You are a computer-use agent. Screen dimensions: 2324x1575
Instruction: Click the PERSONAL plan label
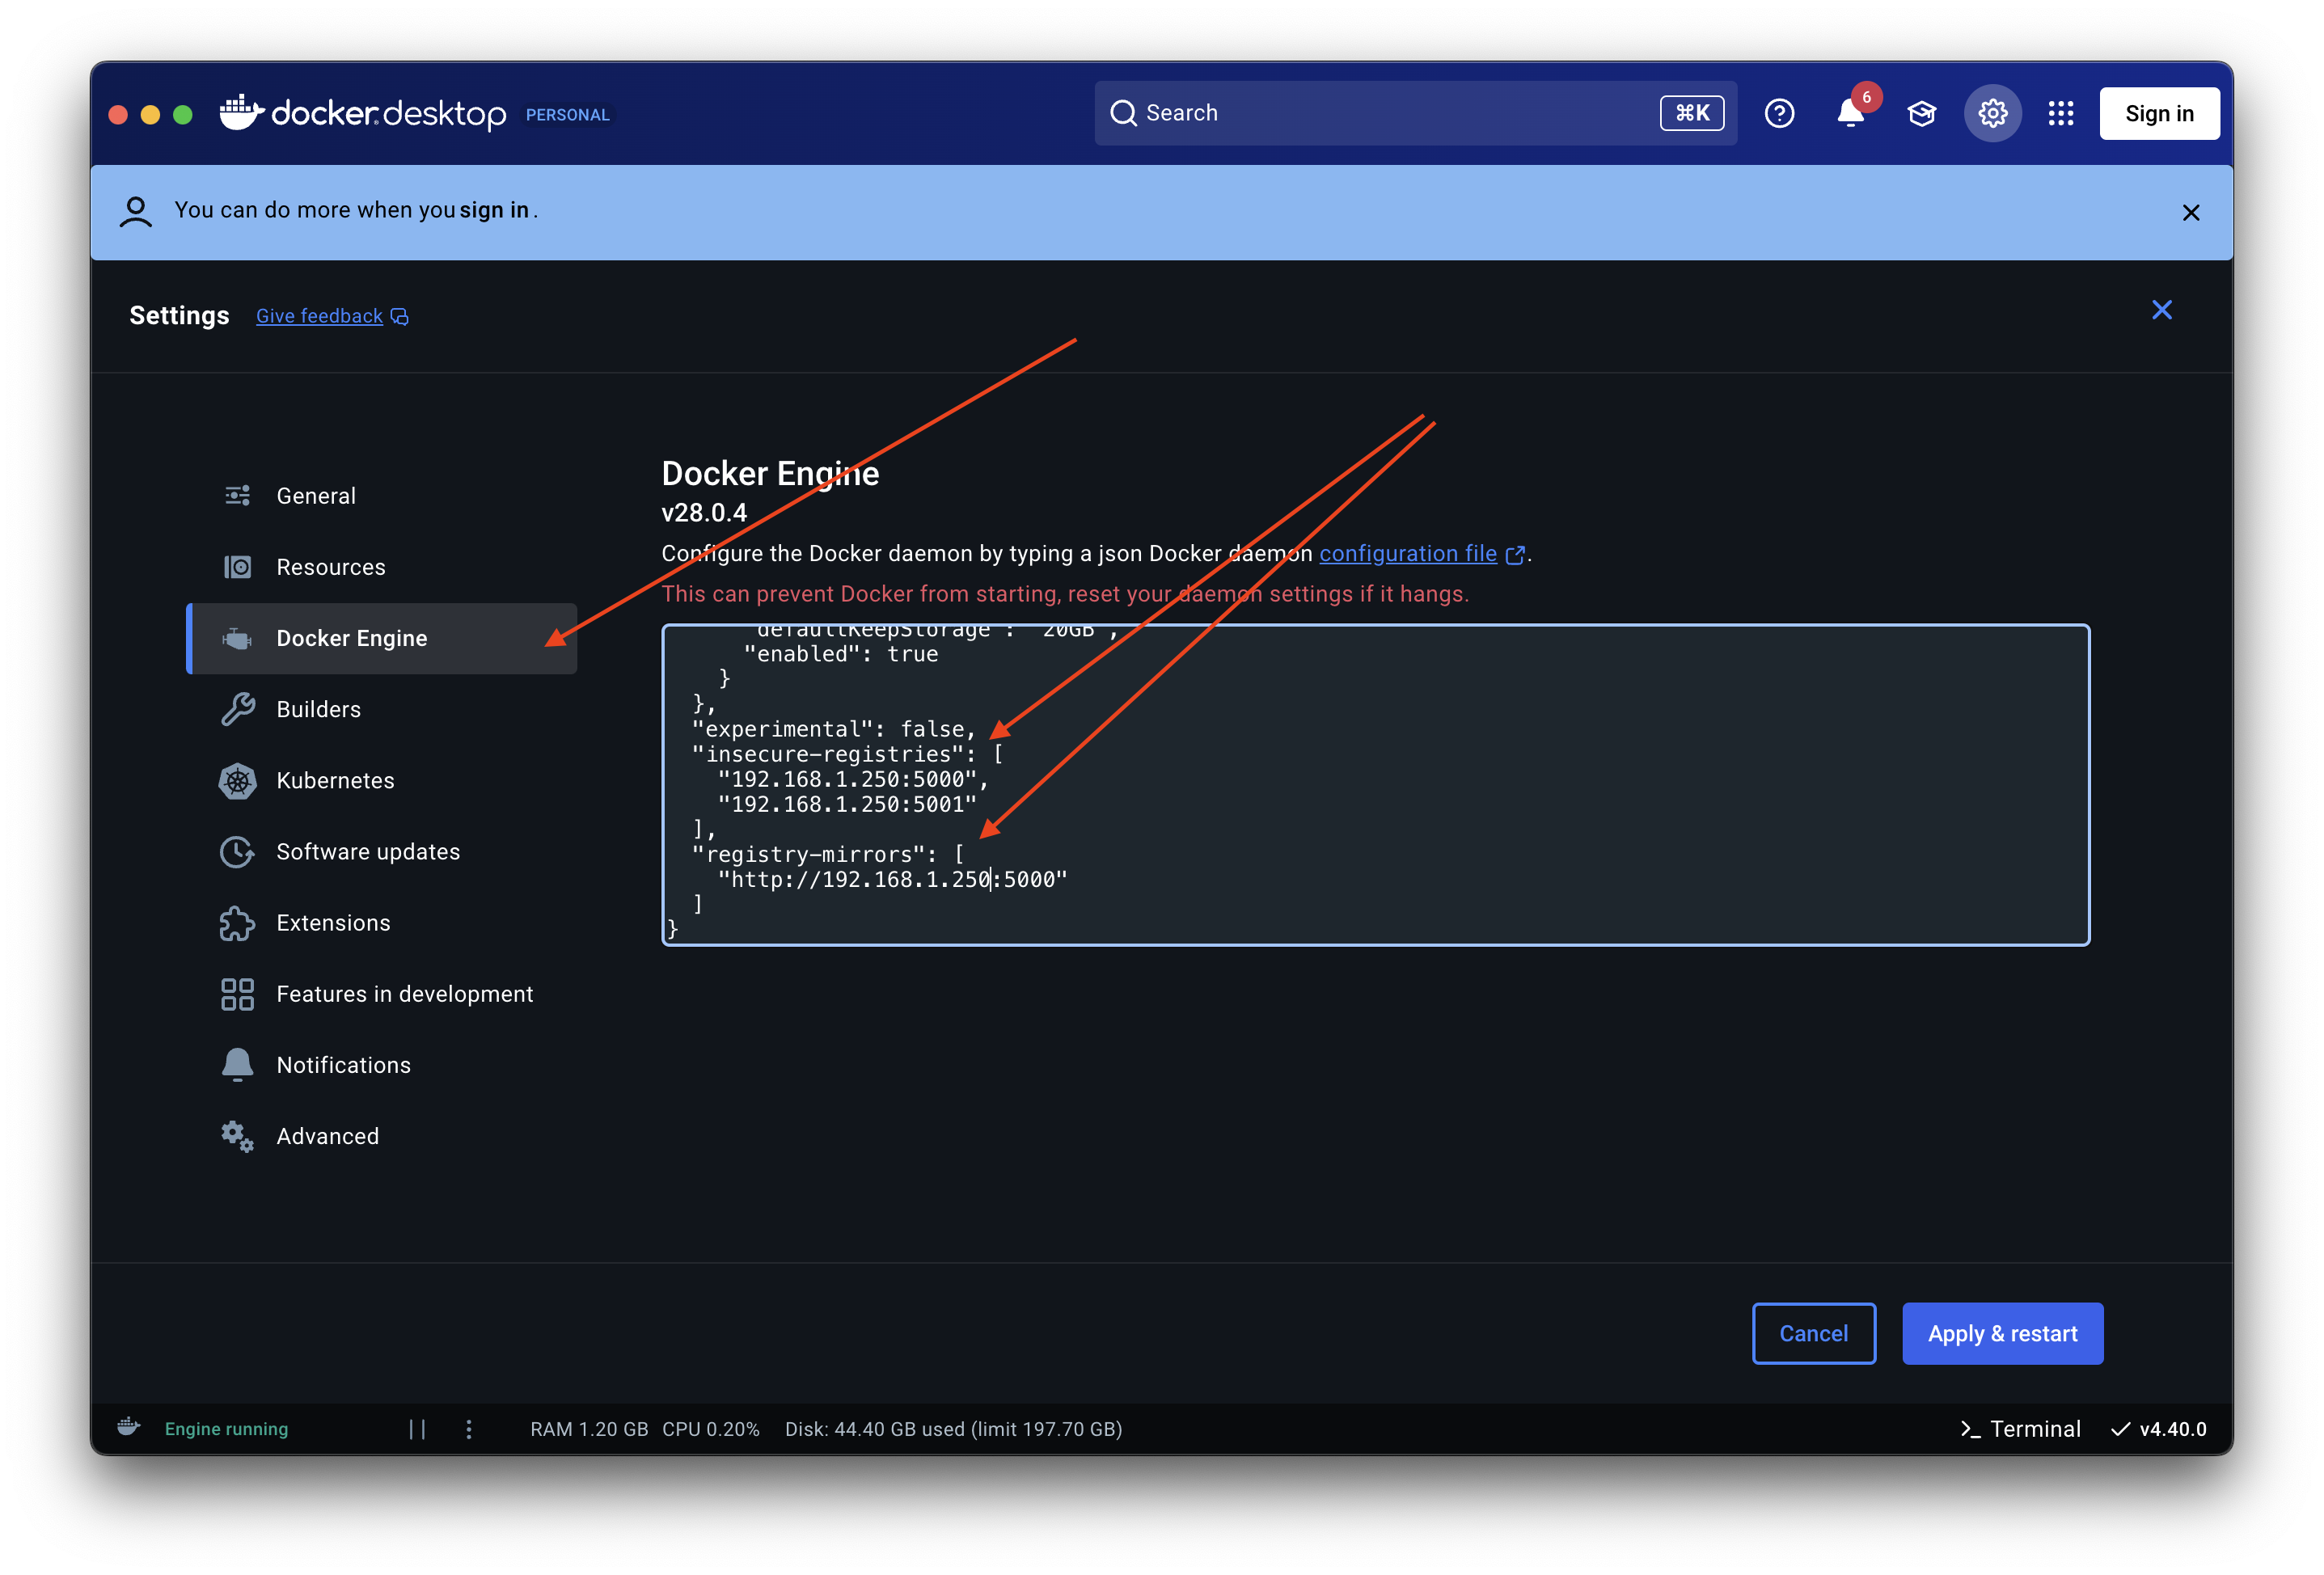(x=567, y=115)
